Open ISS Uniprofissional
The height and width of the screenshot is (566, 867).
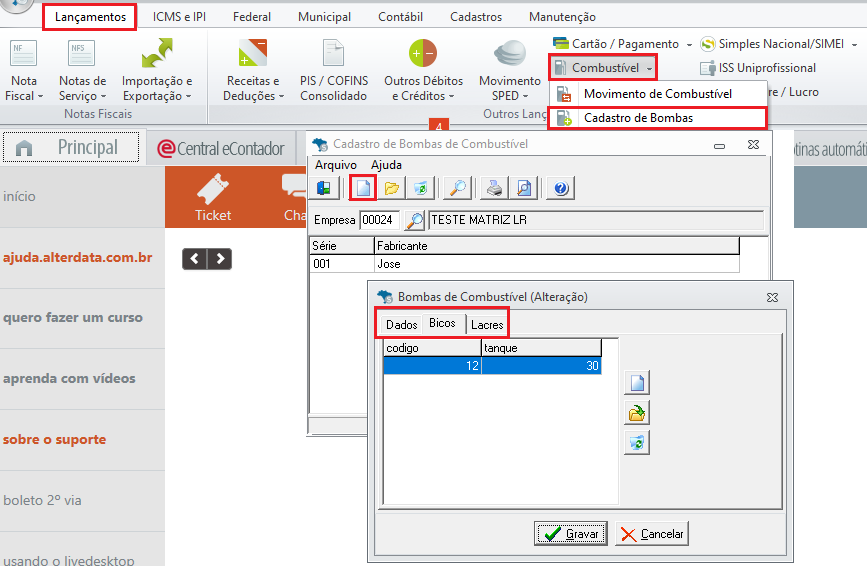(x=758, y=68)
